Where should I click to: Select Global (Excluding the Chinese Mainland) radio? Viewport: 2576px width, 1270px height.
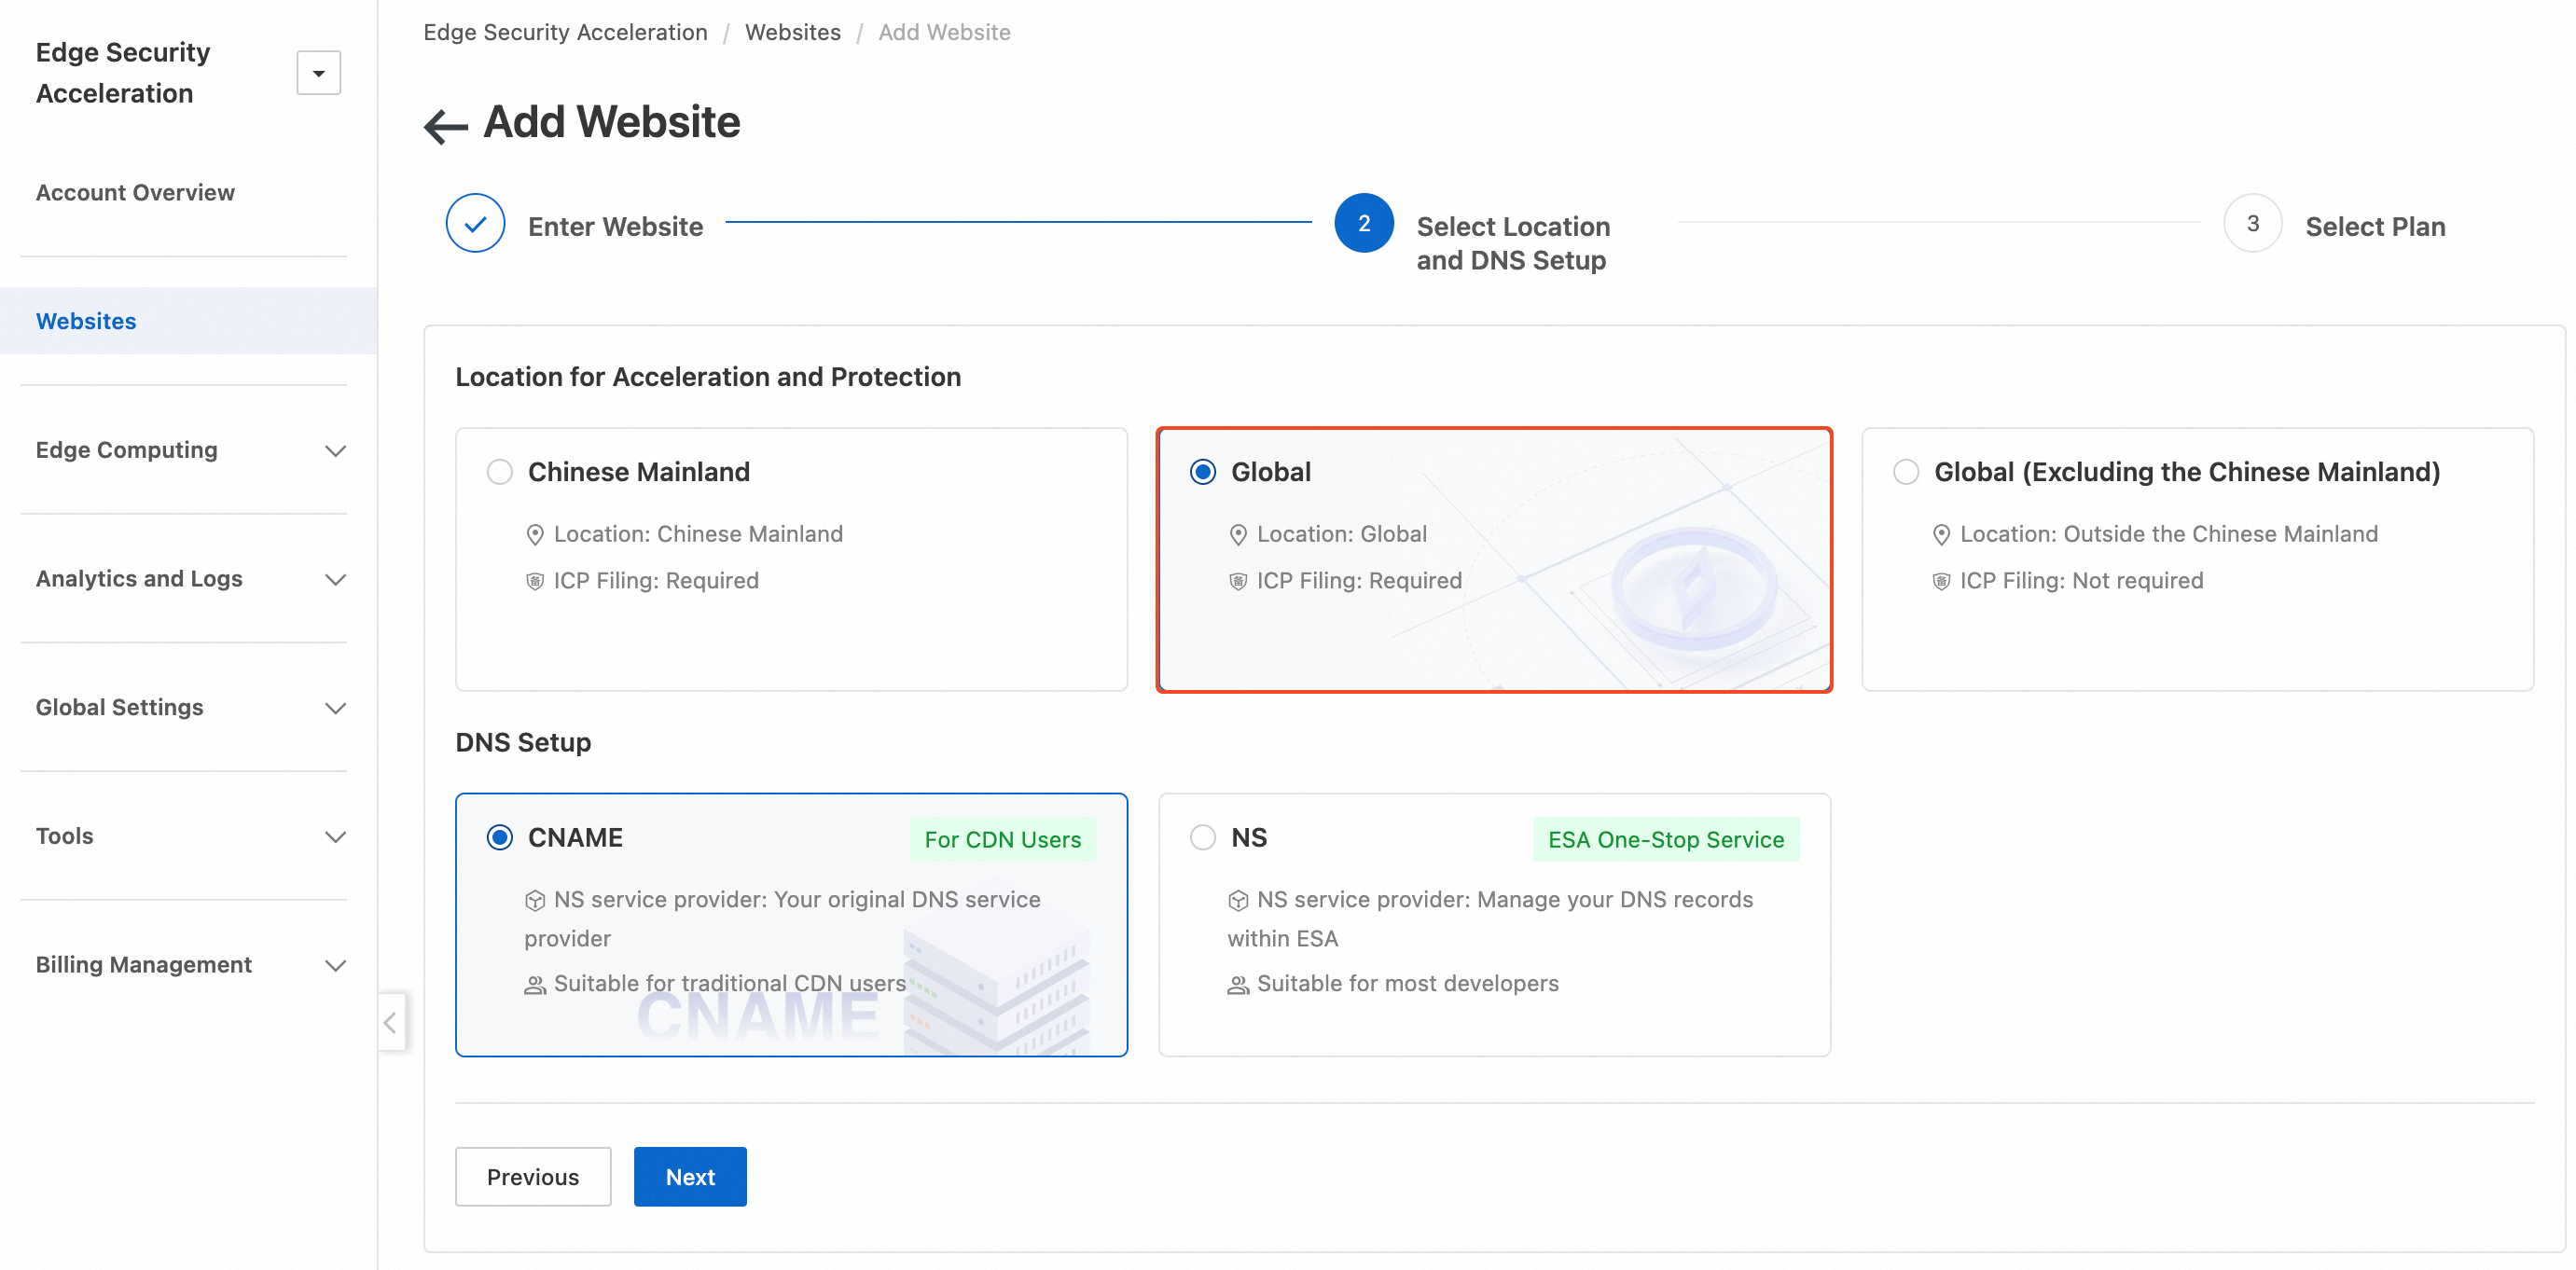(1906, 472)
